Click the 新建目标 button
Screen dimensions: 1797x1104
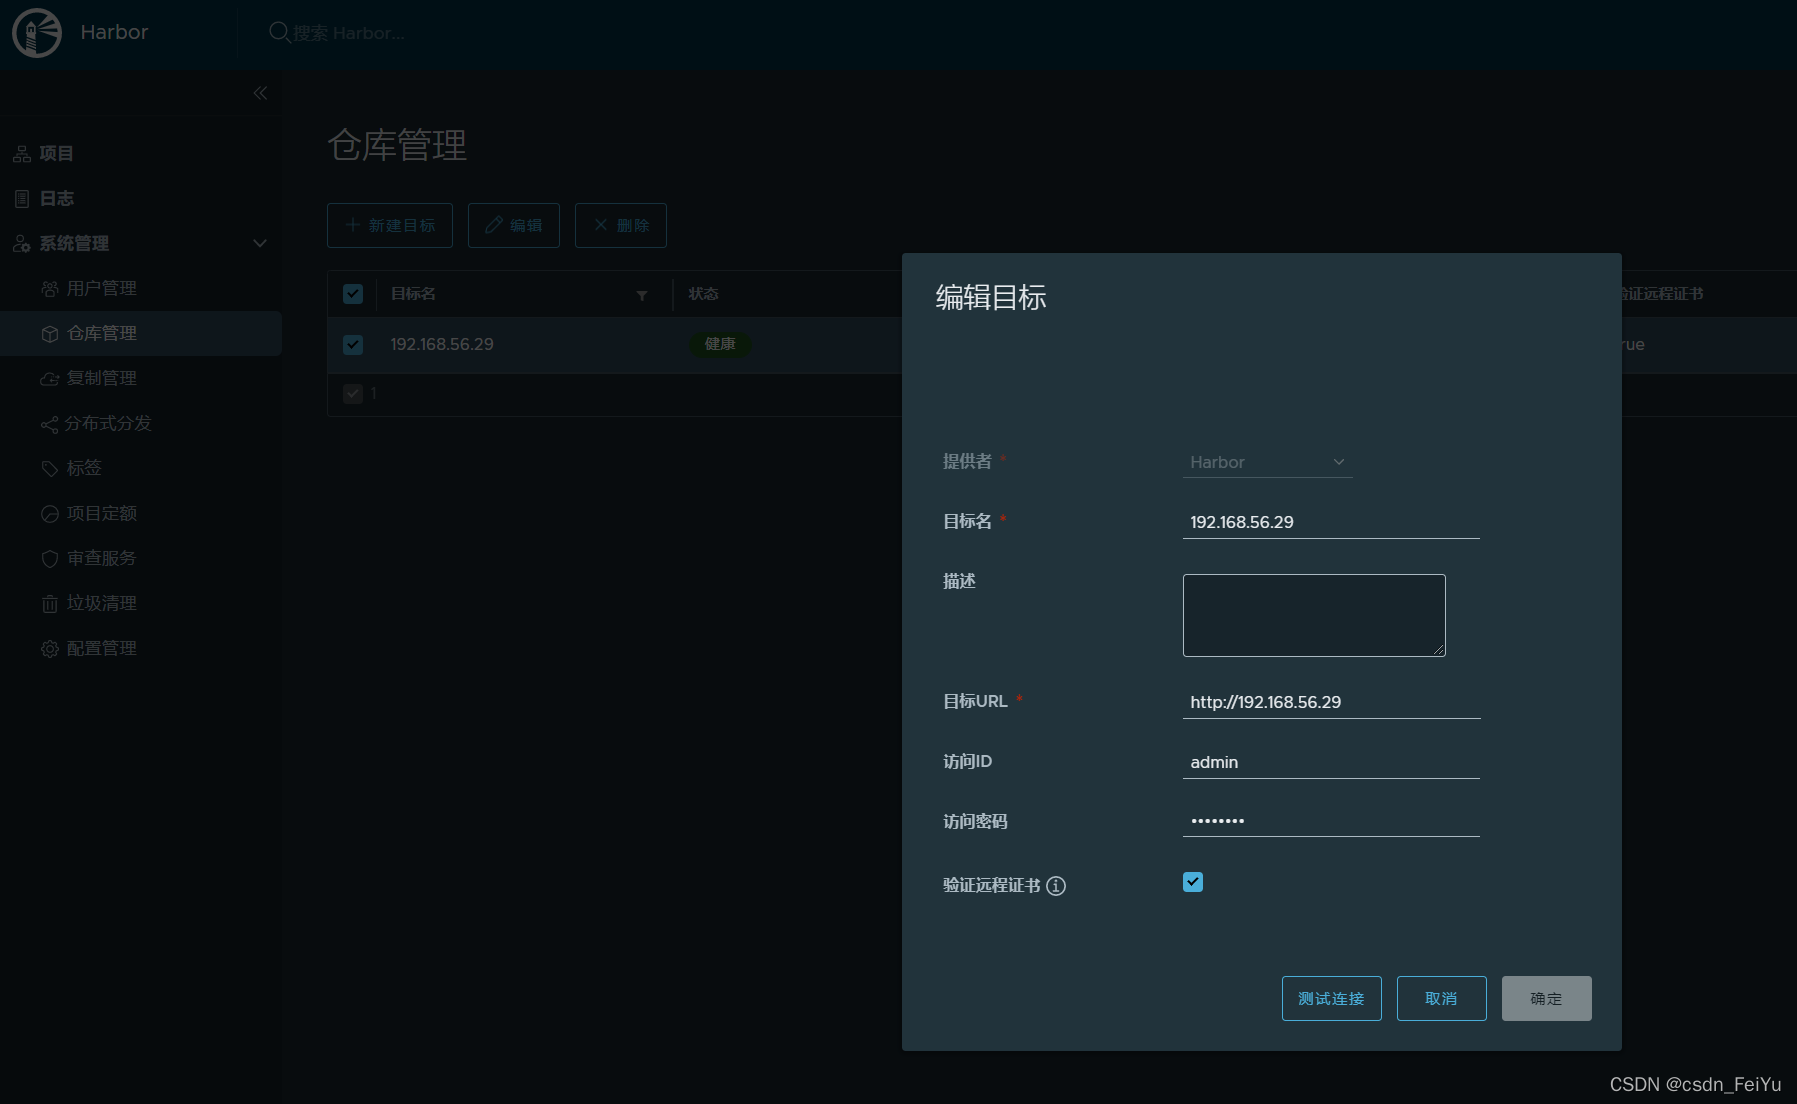[390, 225]
